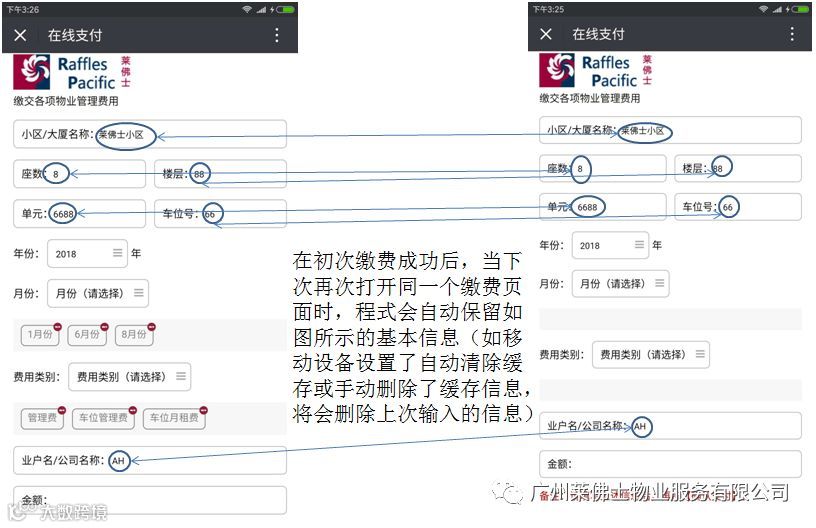Remove the 8月份 tag via its red minus
This screenshot has width=816, height=528.
[151, 327]
